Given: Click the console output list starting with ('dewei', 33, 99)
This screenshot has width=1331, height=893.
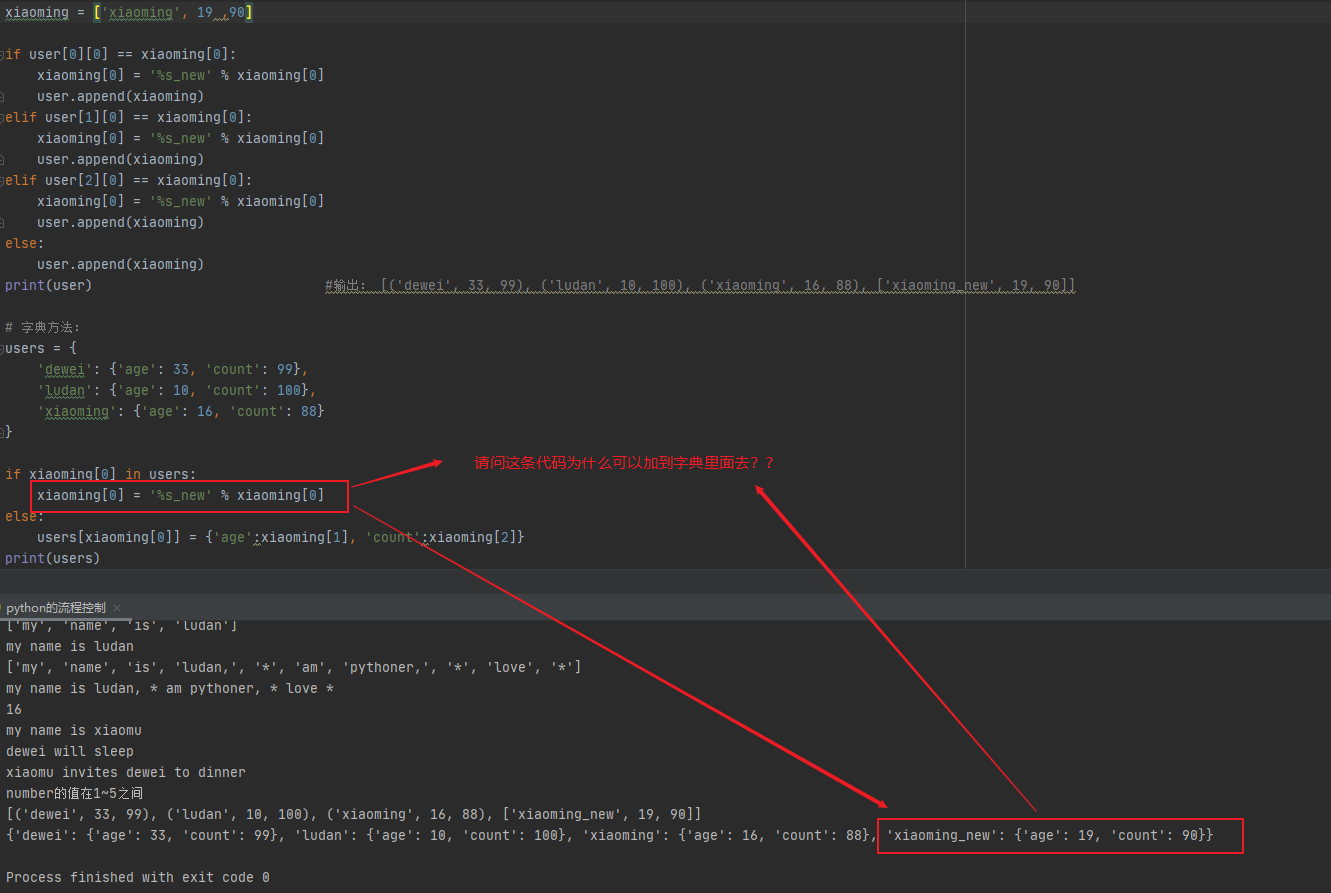Looking at the screenshot, I should click(x=354, y=814).
